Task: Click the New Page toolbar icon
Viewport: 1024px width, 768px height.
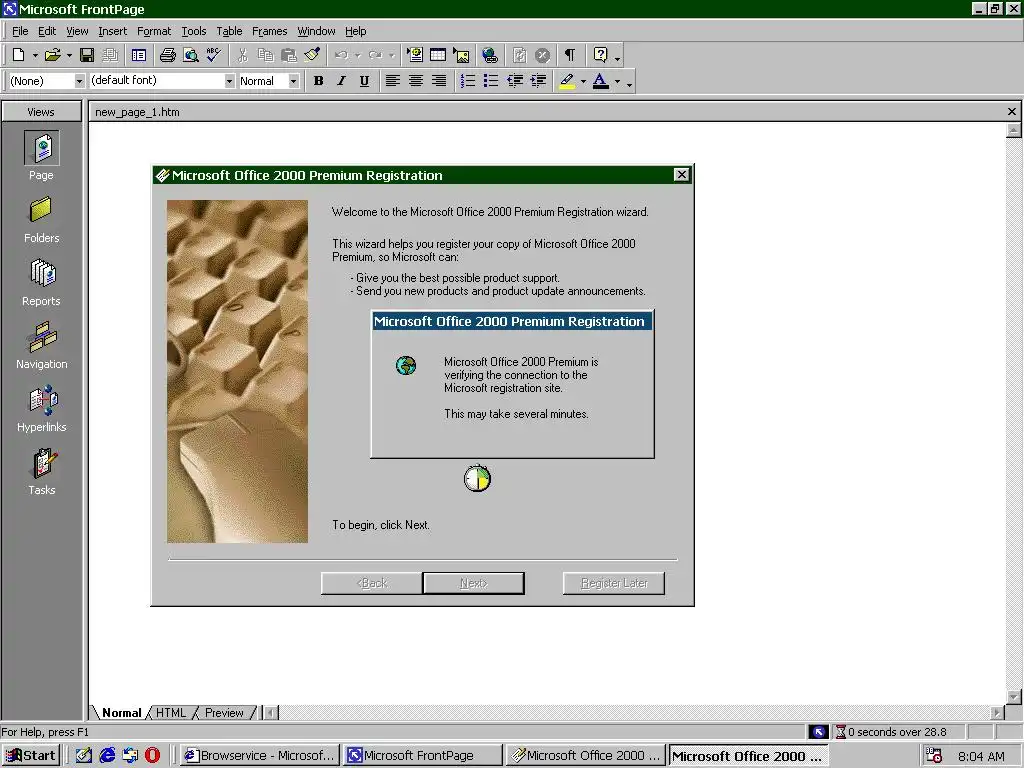Action: click(18, 56)
